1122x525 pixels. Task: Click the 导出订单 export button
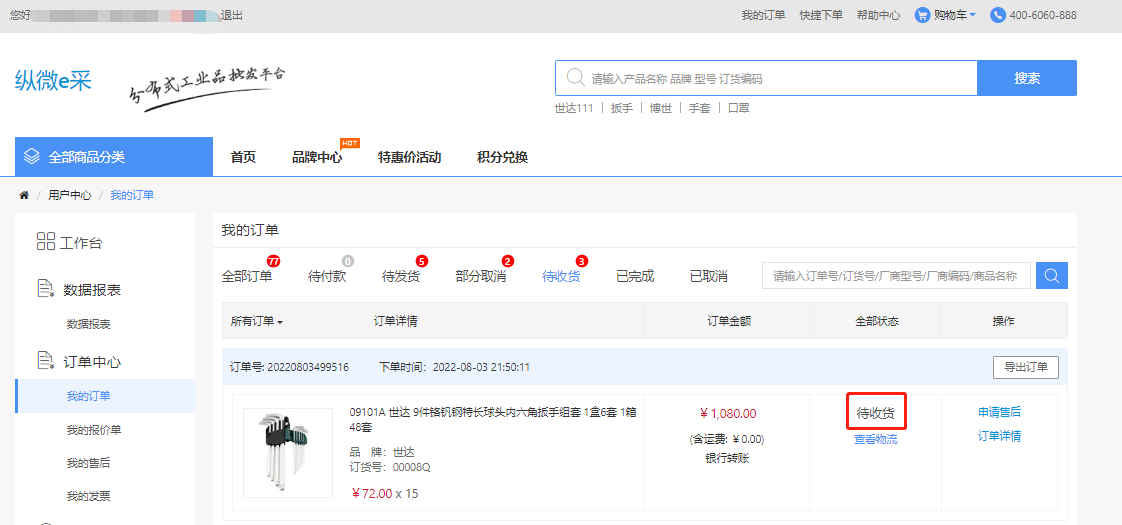[1025, 367]
